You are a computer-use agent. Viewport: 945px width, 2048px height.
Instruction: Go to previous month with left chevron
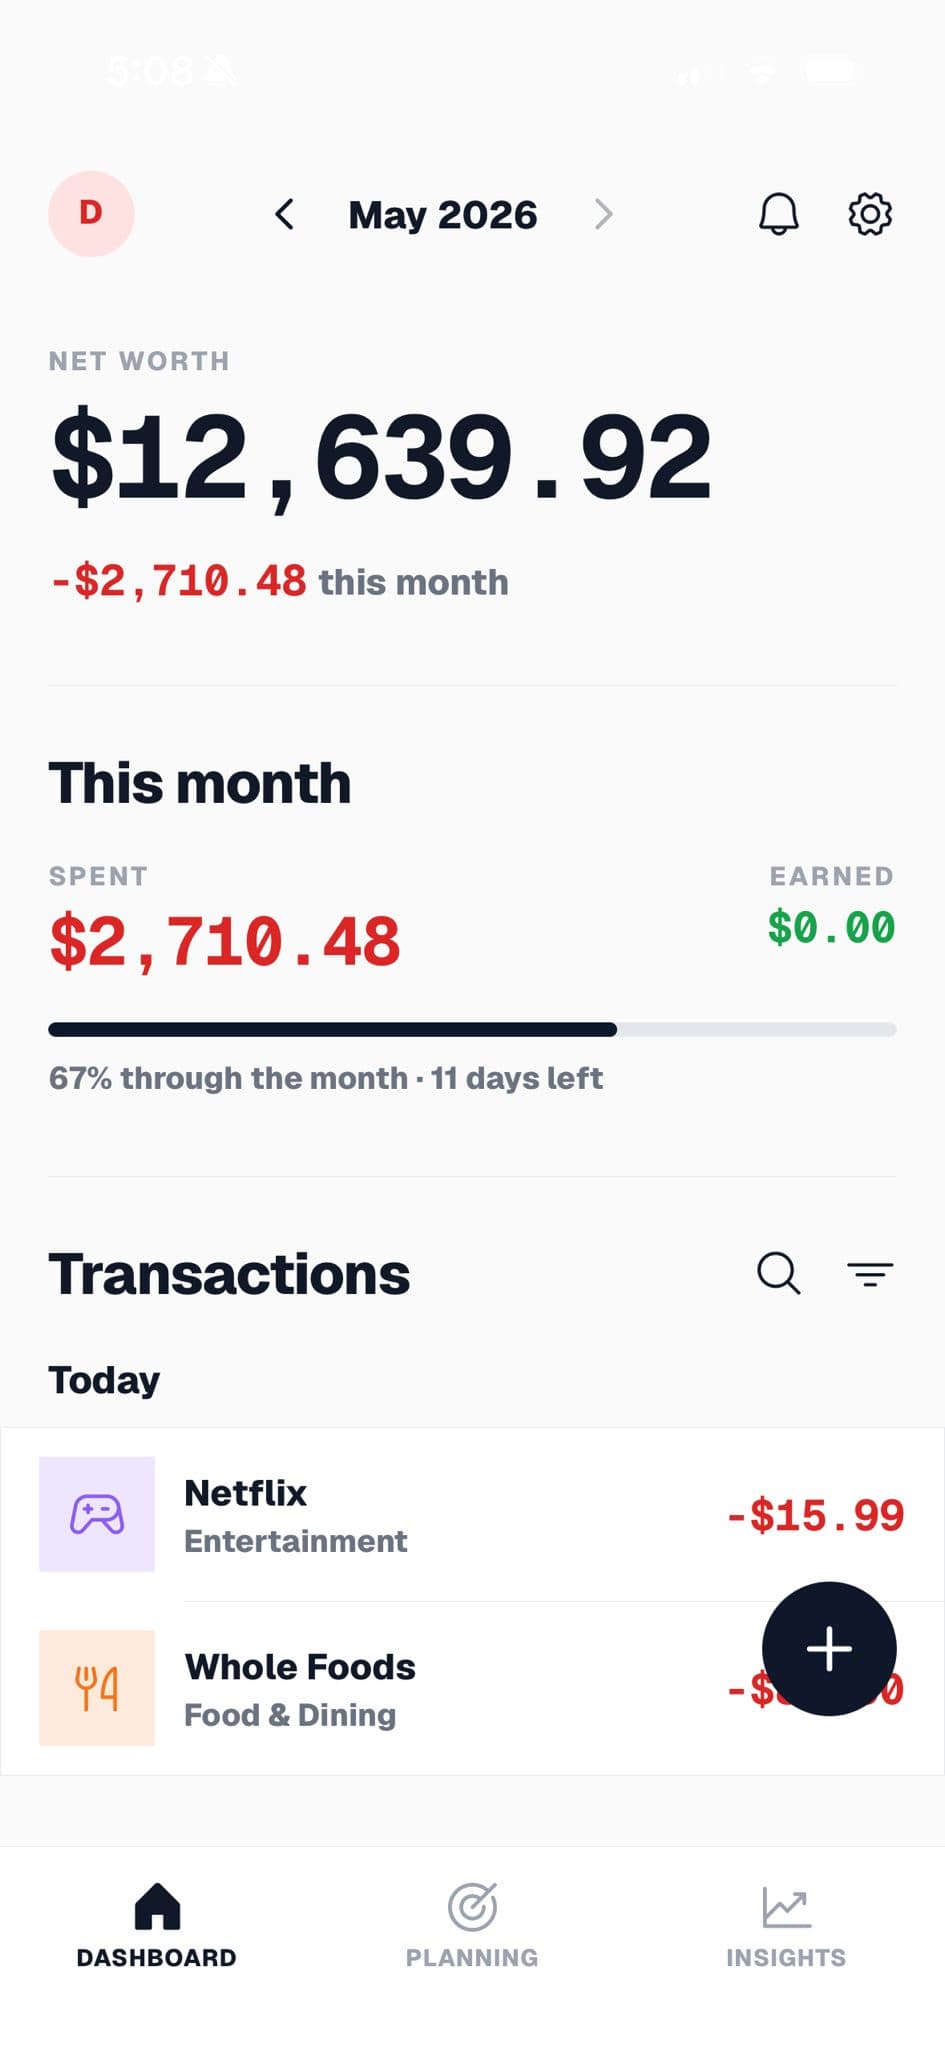pos(285,214)
